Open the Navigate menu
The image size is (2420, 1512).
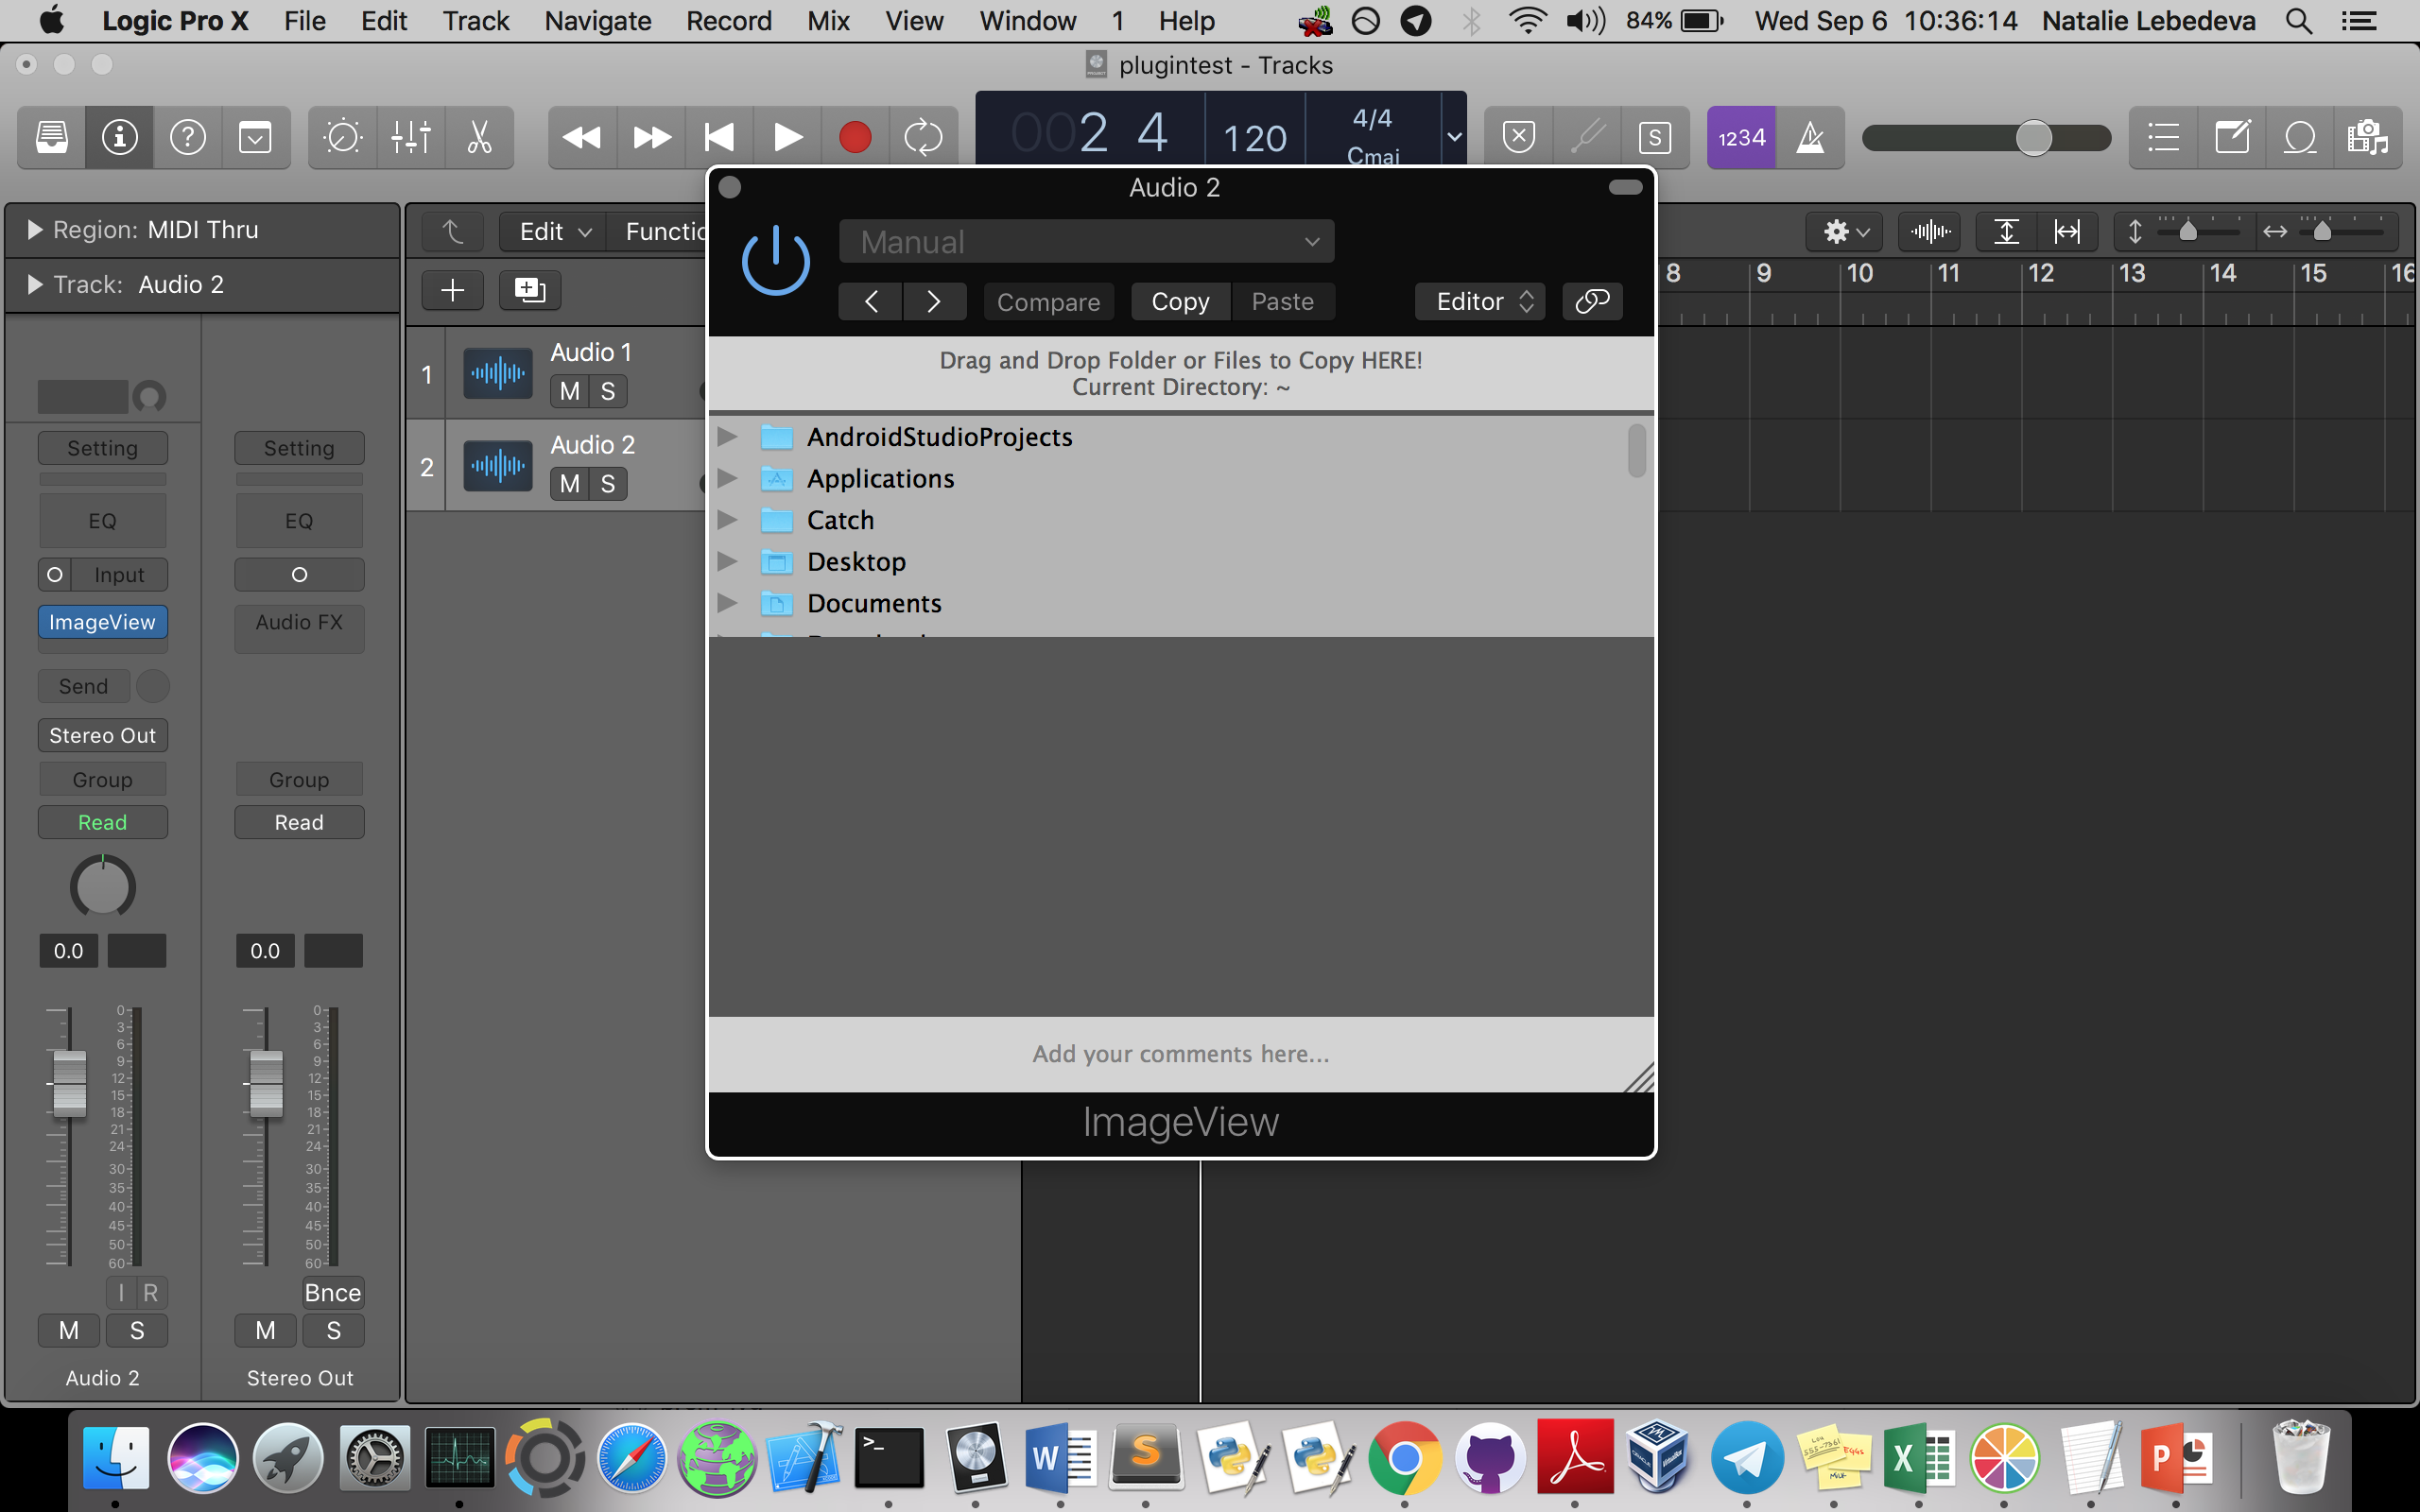coord(597,21)
